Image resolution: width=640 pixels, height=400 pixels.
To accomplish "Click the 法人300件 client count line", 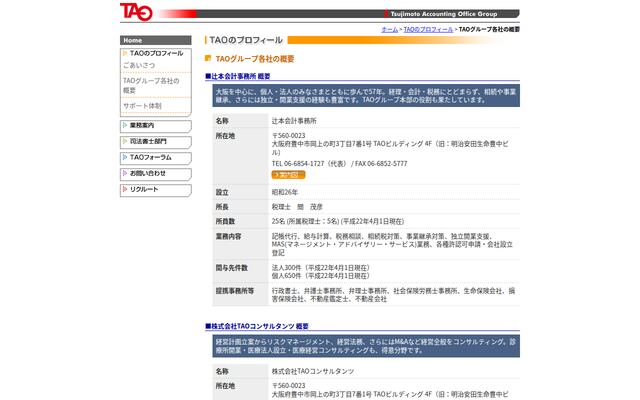I will click(x=321, y=268).
